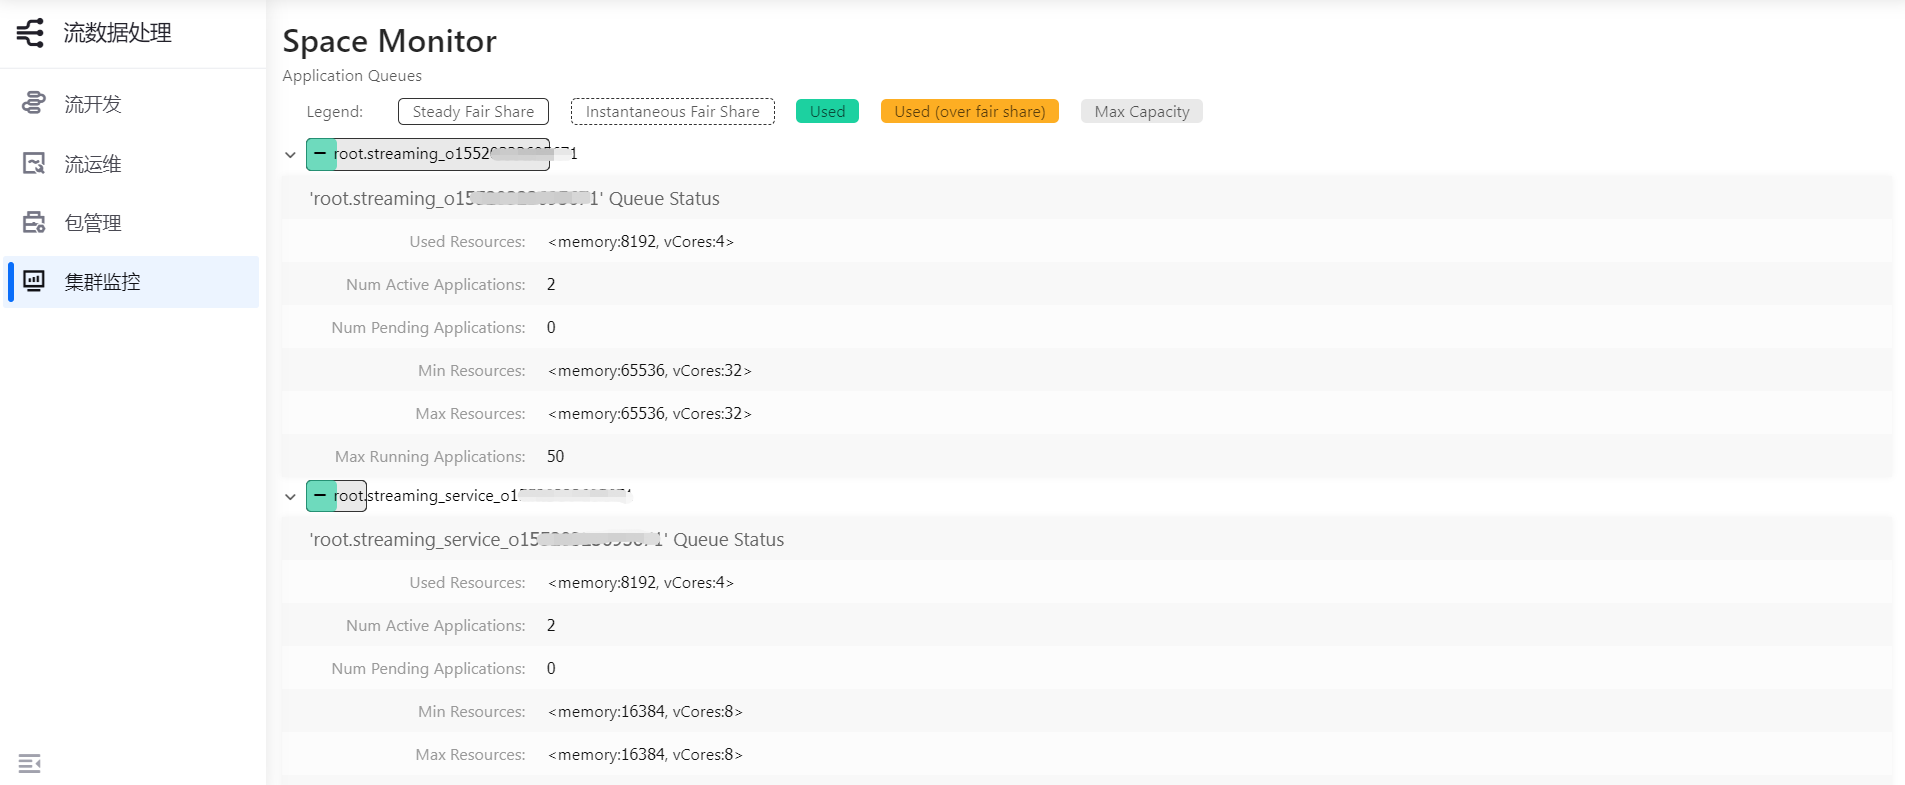Open the 流运维 menu item
Viewport: 1905px width, 785px height.
93,164
